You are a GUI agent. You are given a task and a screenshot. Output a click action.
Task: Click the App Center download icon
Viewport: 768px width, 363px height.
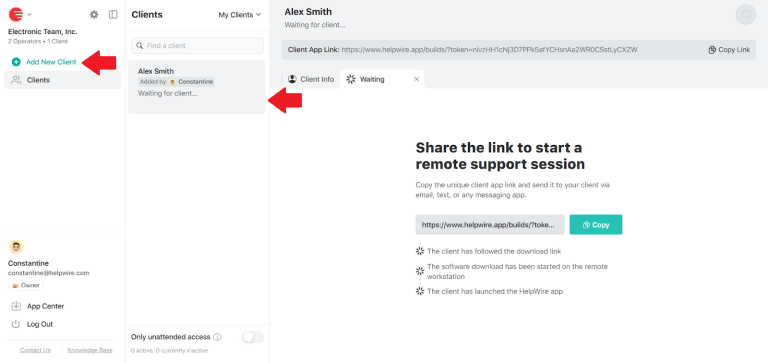[16, 306]
